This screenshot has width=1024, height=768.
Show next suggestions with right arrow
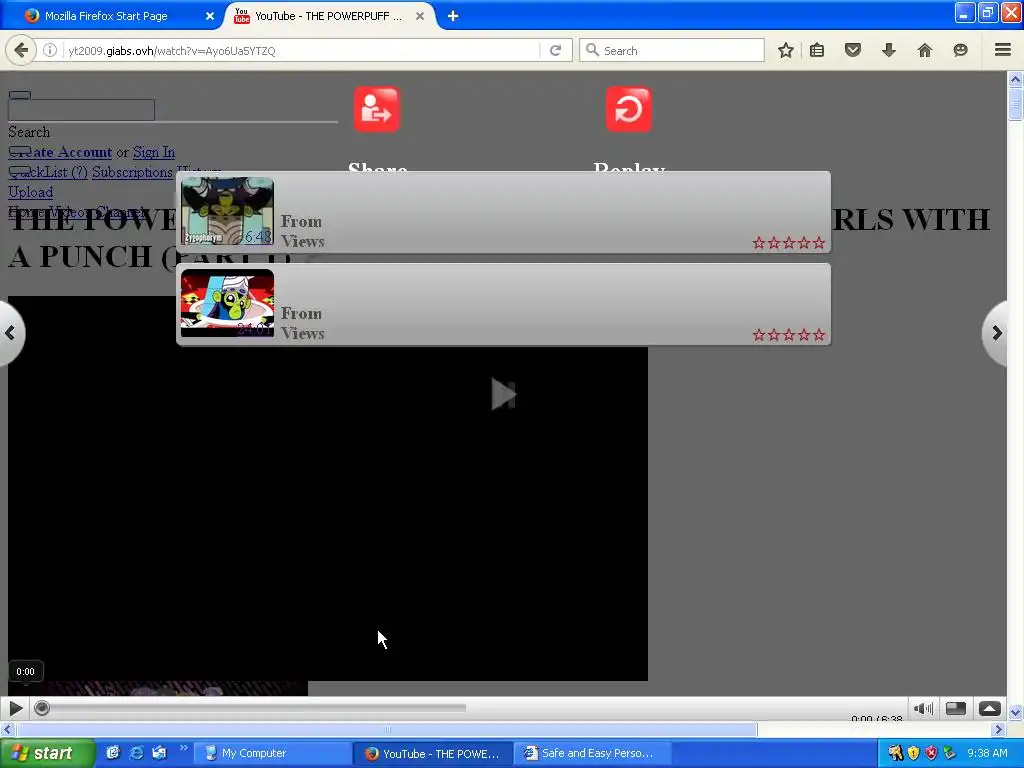pos(995,333)
